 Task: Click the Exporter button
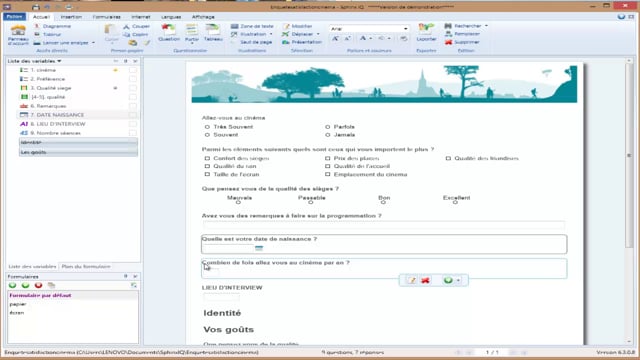pos(426,33)
